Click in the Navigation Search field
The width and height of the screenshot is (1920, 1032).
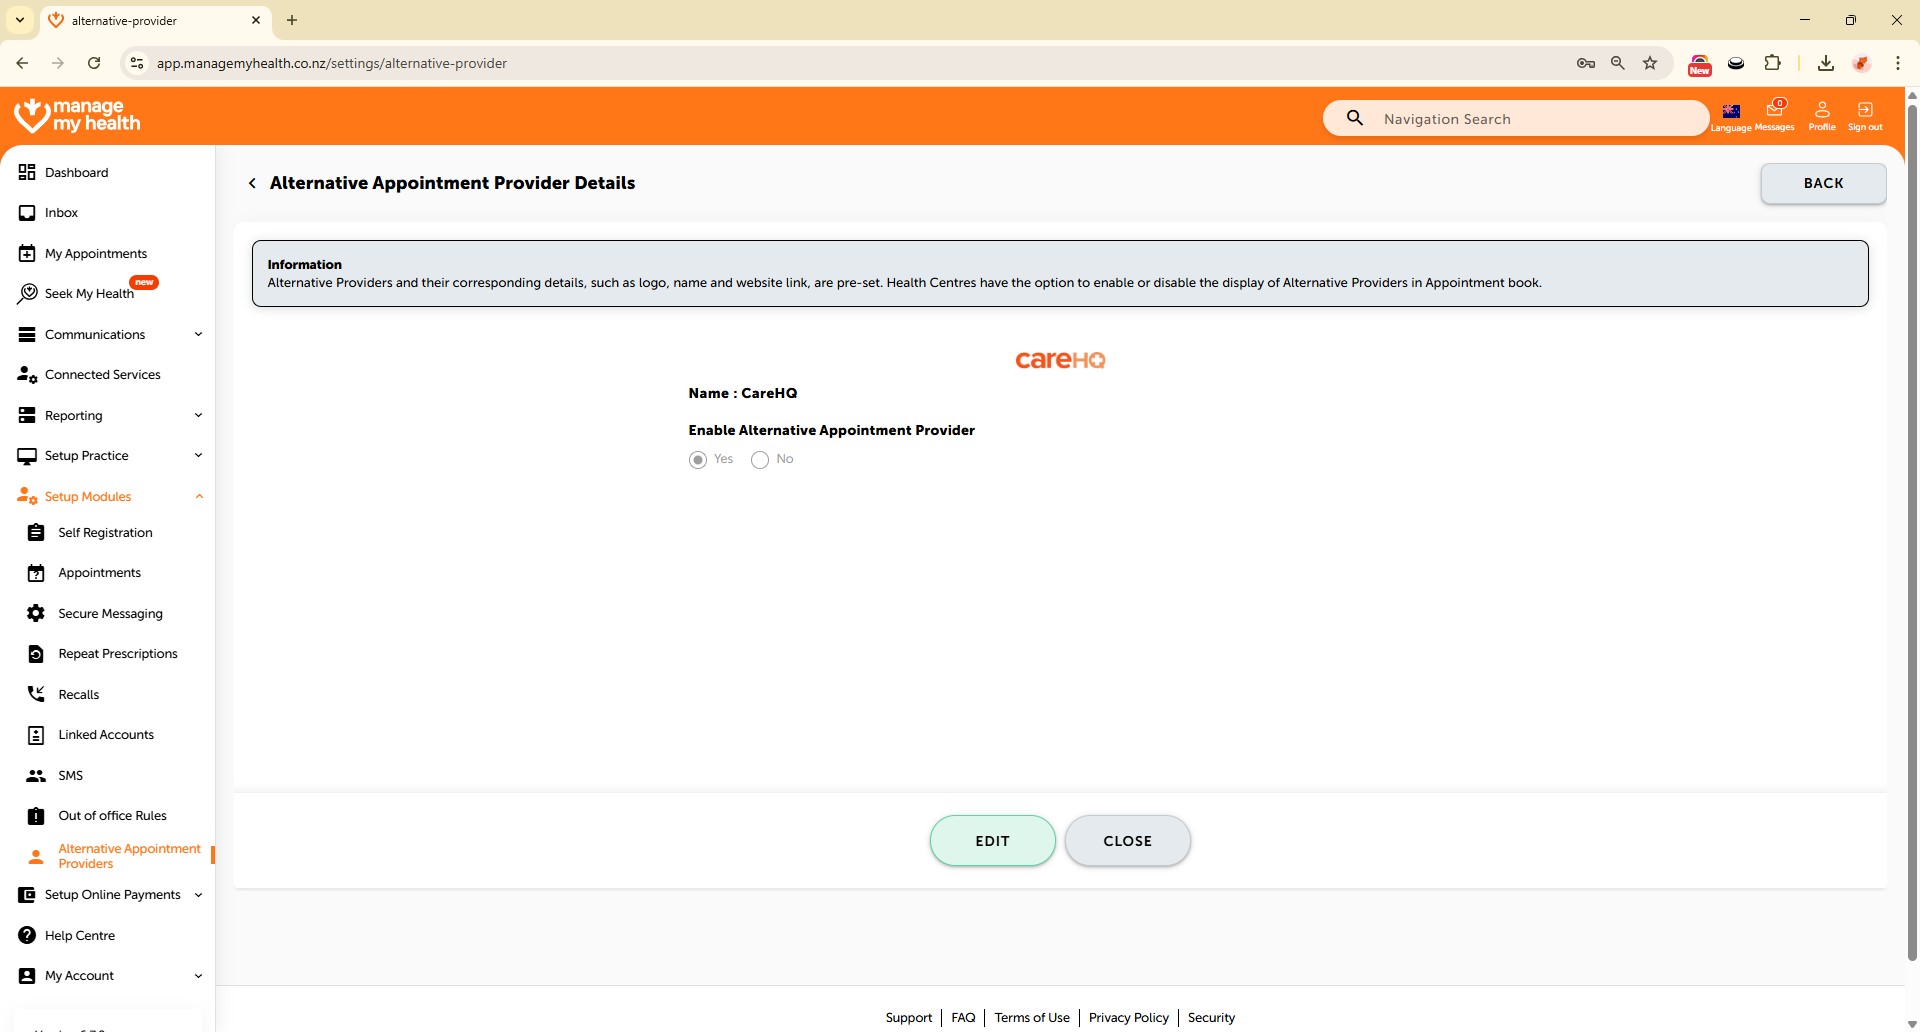click(x=1530, y=119)
